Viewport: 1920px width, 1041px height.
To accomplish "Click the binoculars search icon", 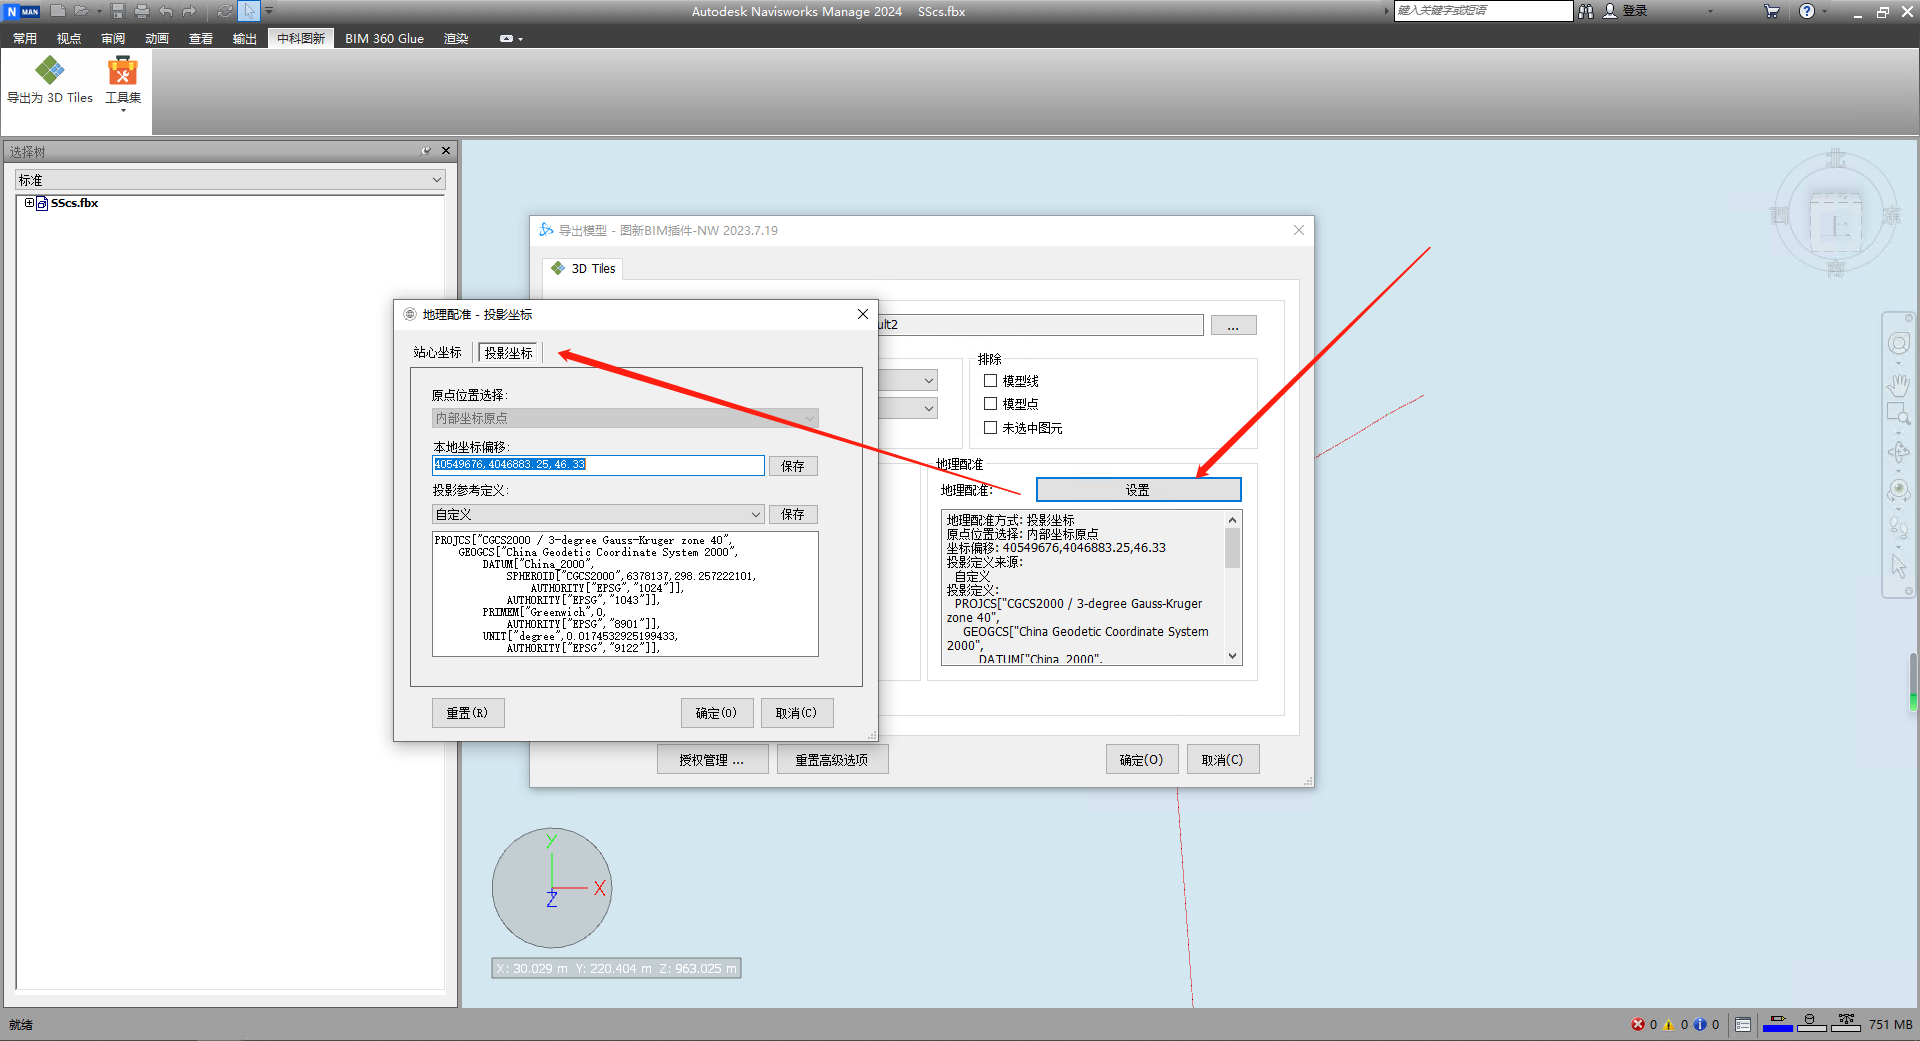I will [x=1586, y=11].
